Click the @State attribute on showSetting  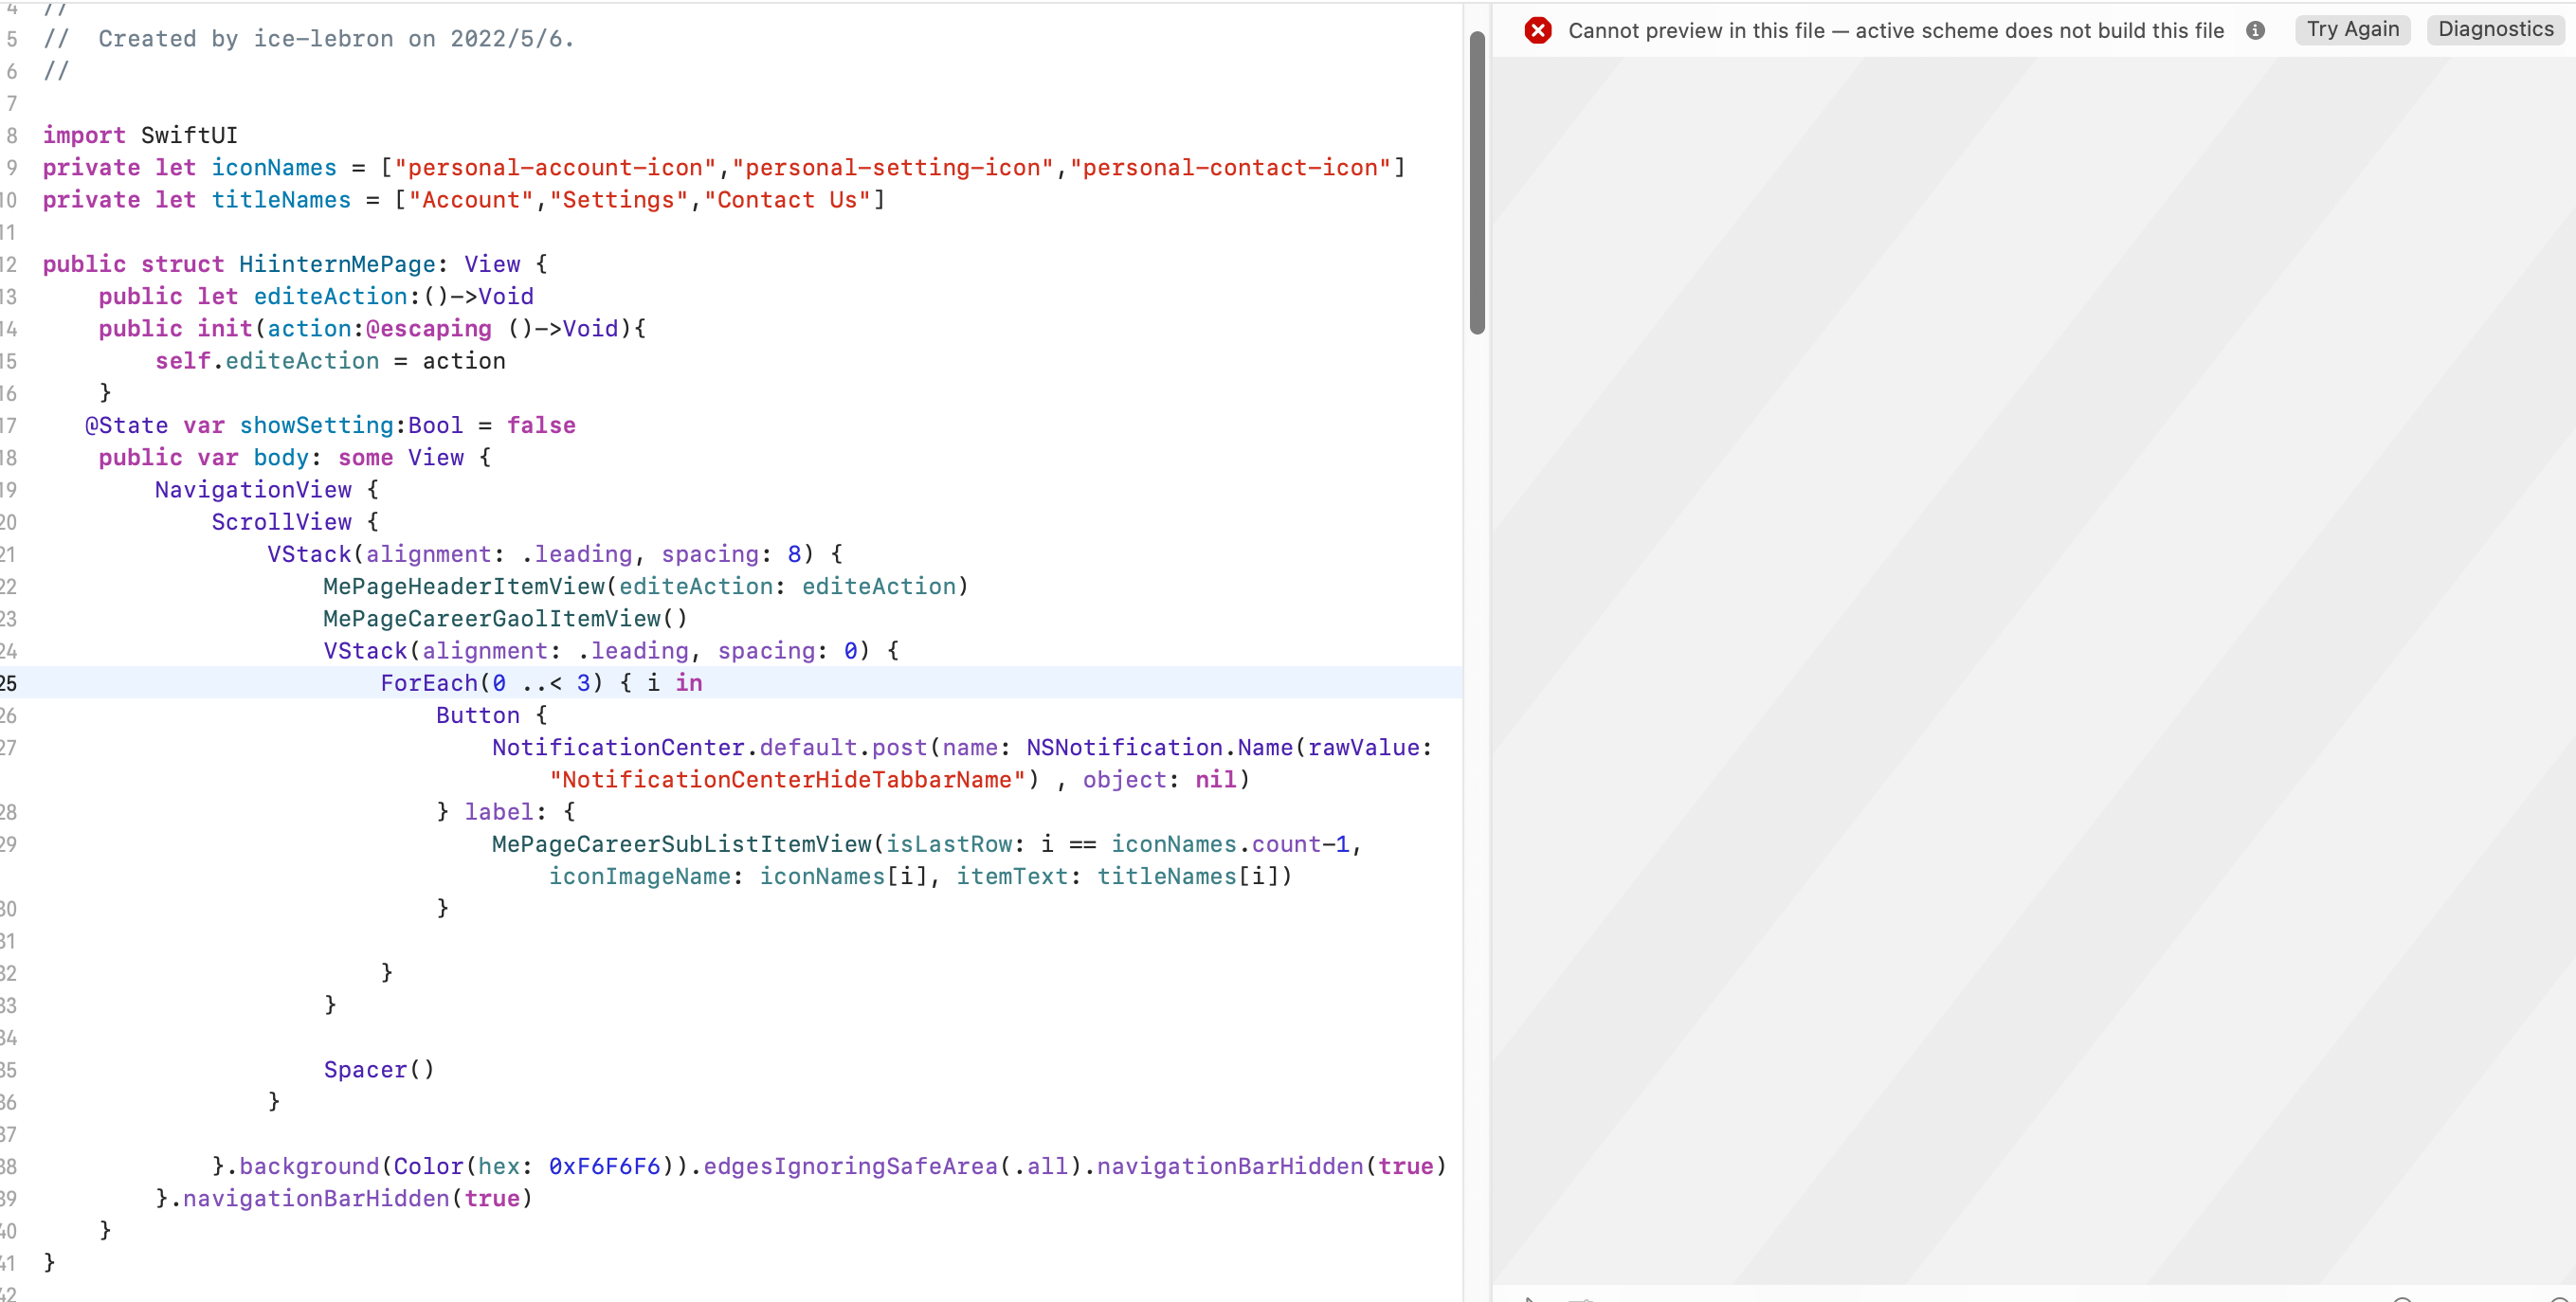coord(126,425)
